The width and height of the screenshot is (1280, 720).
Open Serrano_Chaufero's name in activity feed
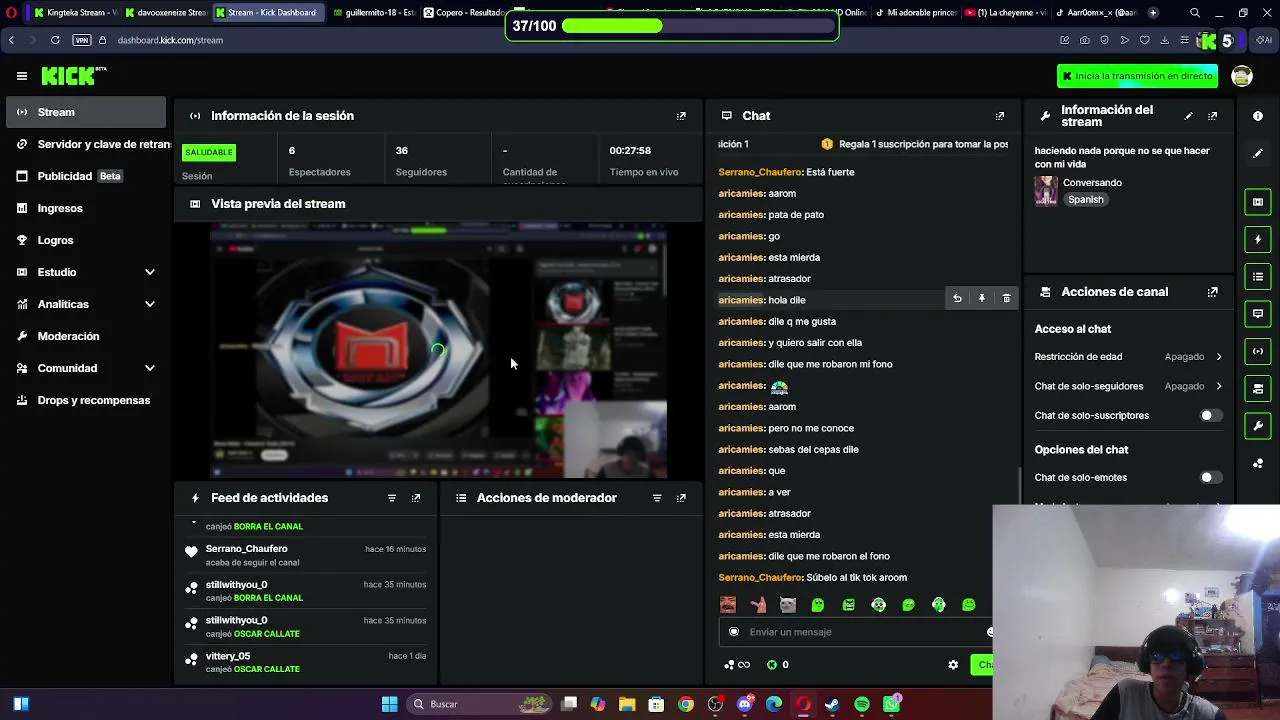[x=246, y=549]
